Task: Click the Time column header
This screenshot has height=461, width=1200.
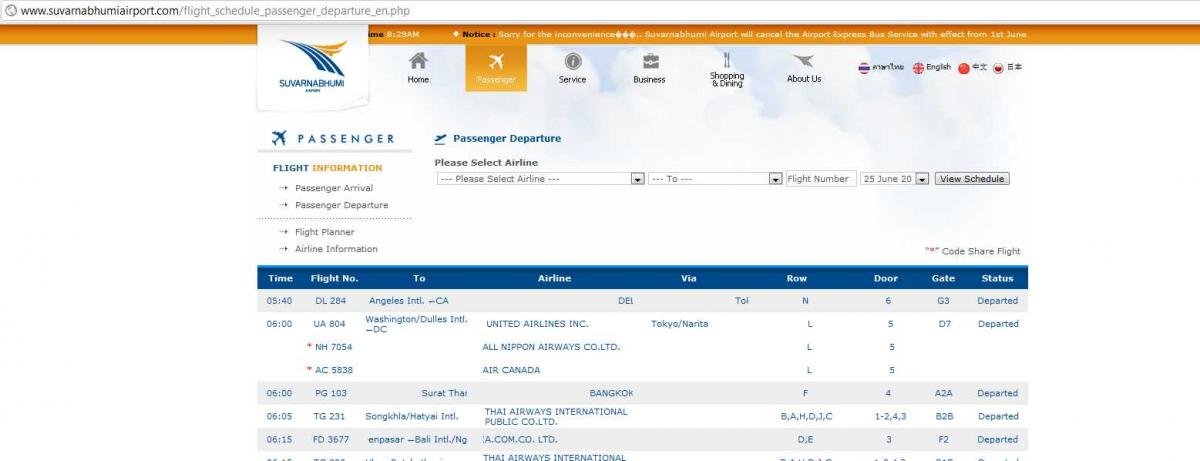Action: pos(281,278)
